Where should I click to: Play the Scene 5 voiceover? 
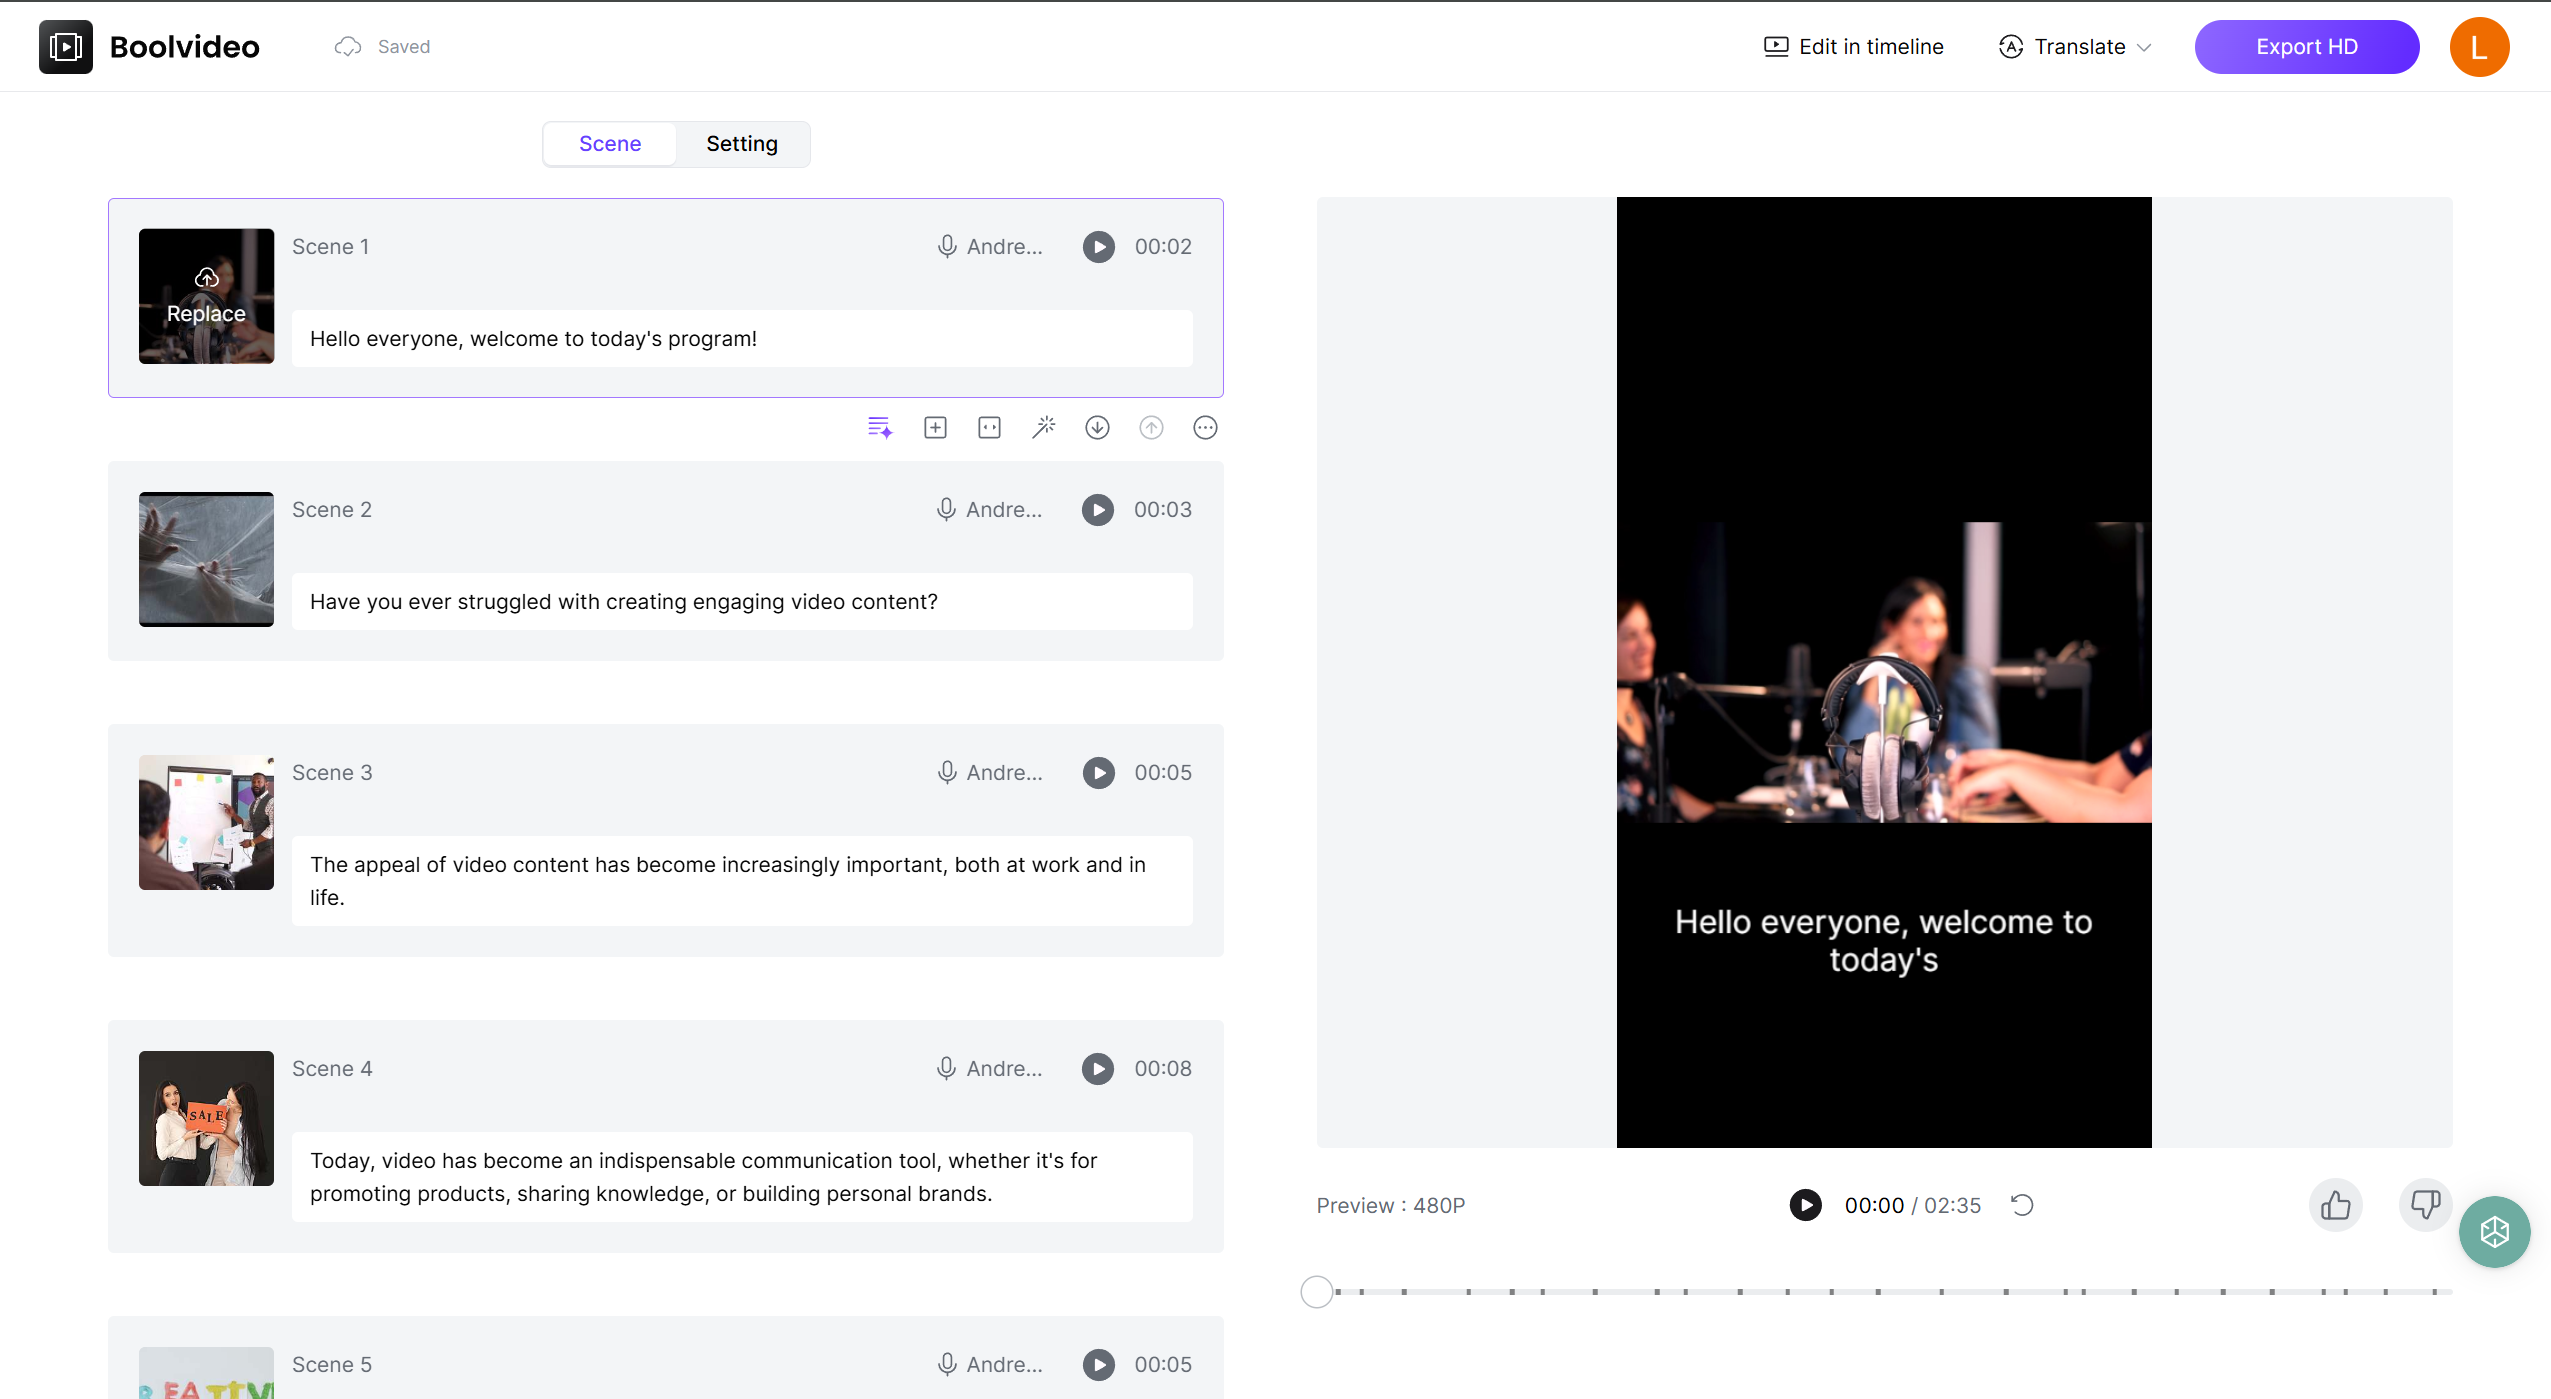[1098, 1365]
